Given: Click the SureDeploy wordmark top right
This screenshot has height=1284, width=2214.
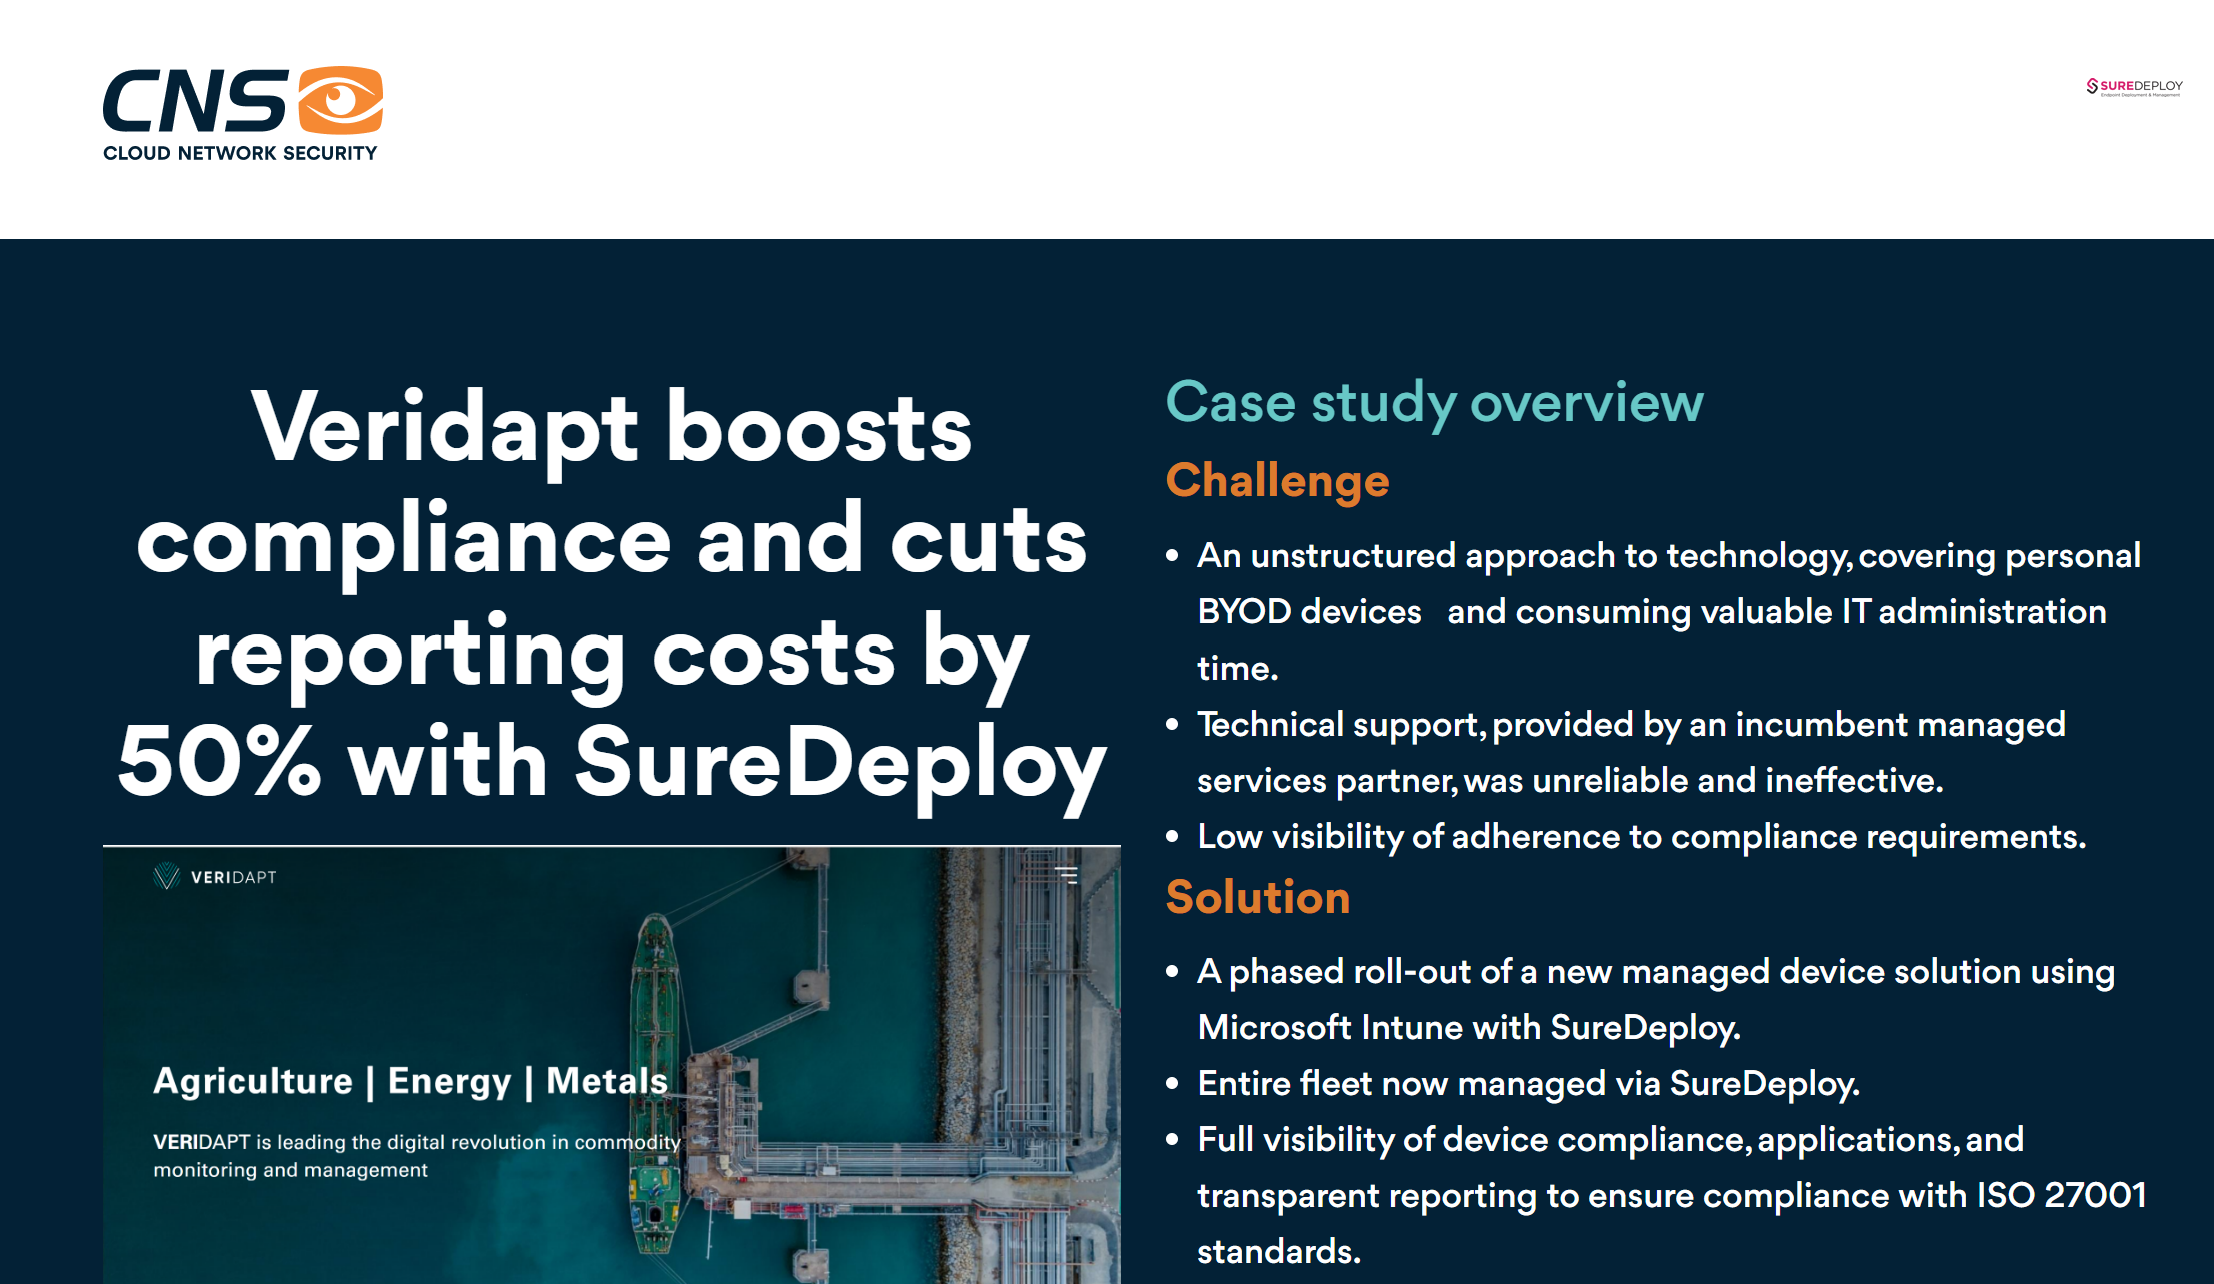Looking at the screenshot, I should 2140,87.
